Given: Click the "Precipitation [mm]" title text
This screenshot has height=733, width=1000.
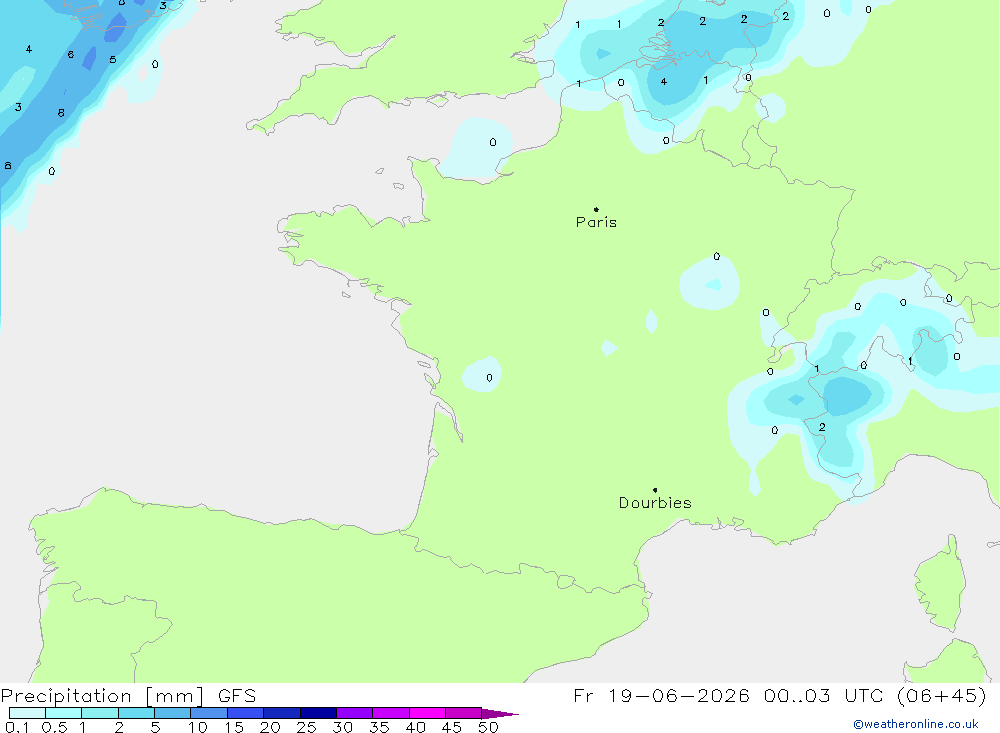Looking at the screenshot, I should (x=102, y=696).
